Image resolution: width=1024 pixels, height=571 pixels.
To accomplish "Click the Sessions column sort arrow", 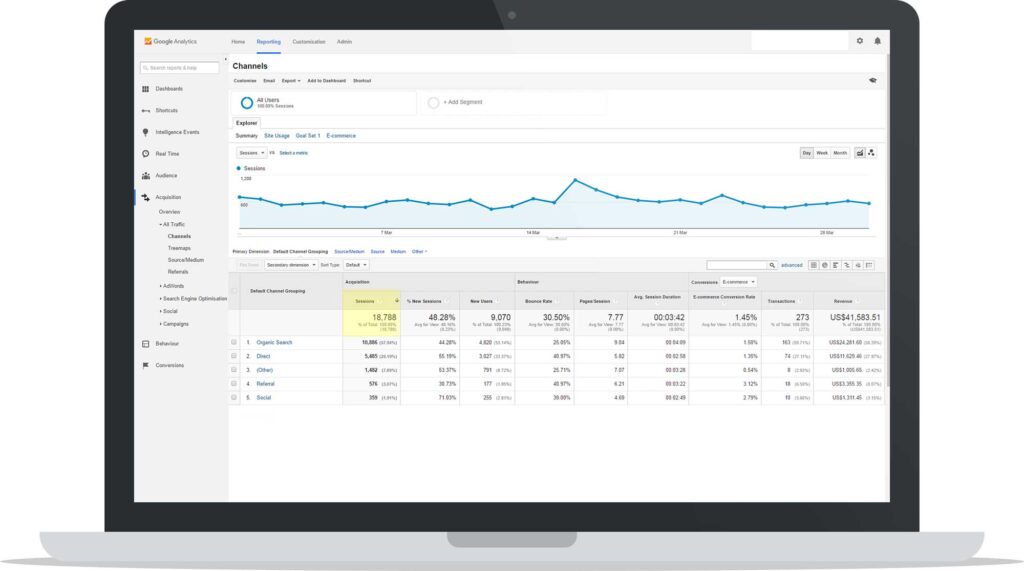I will [396, 301].
